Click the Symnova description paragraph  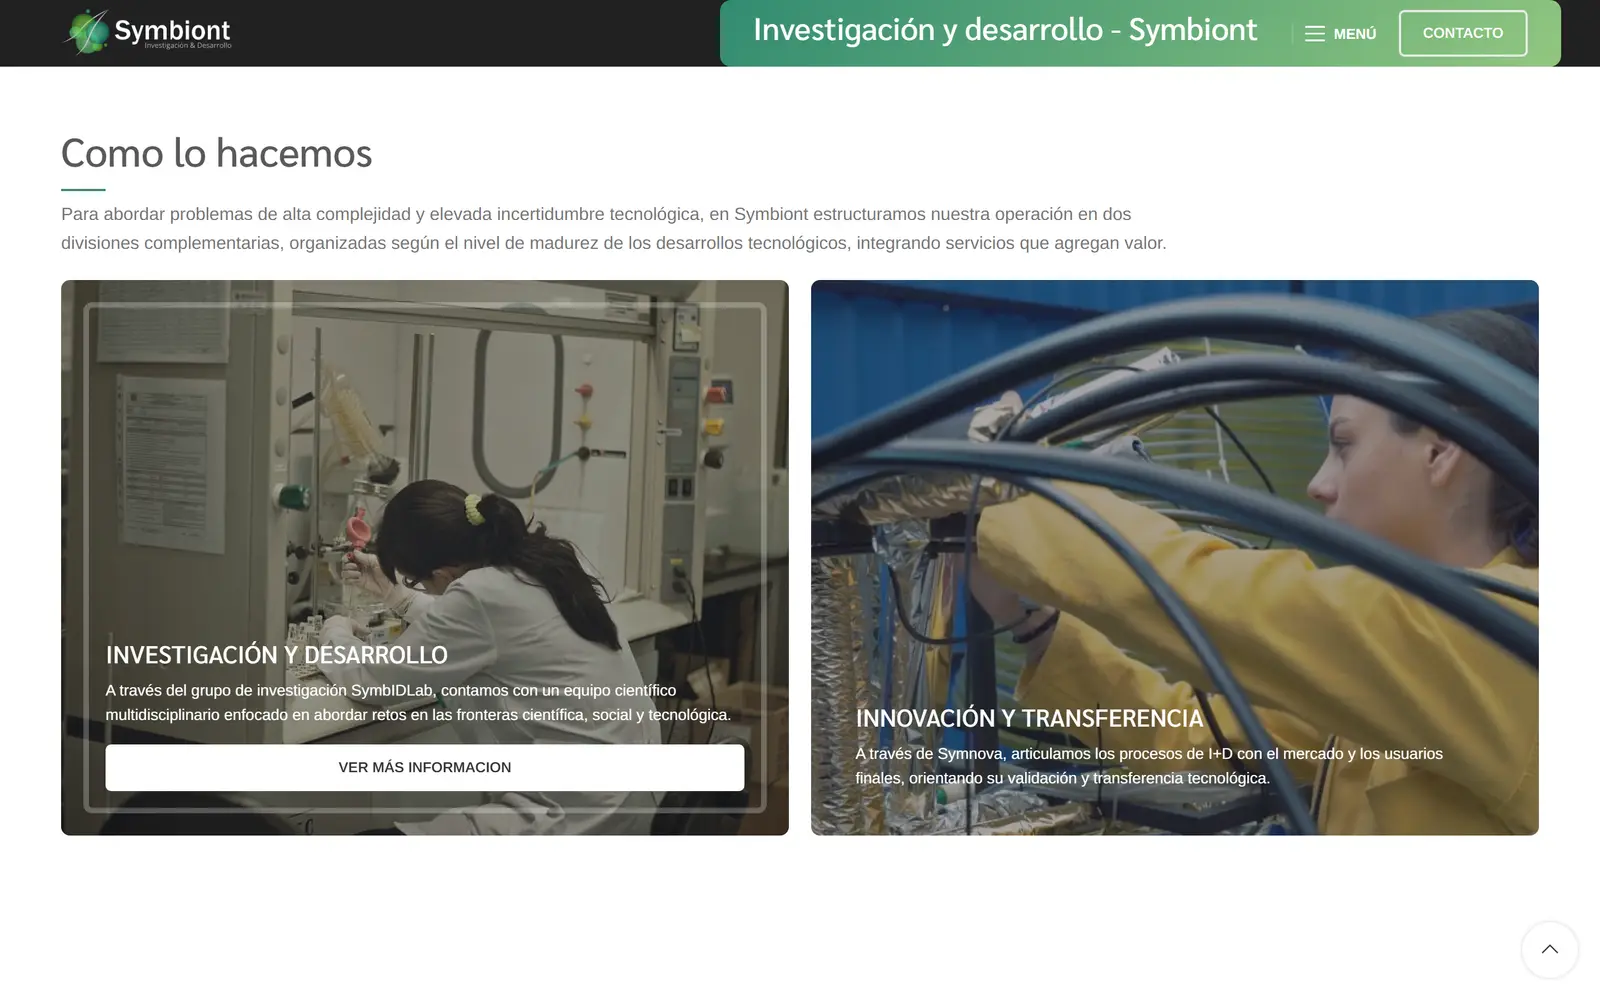[x=1149, y=766]
